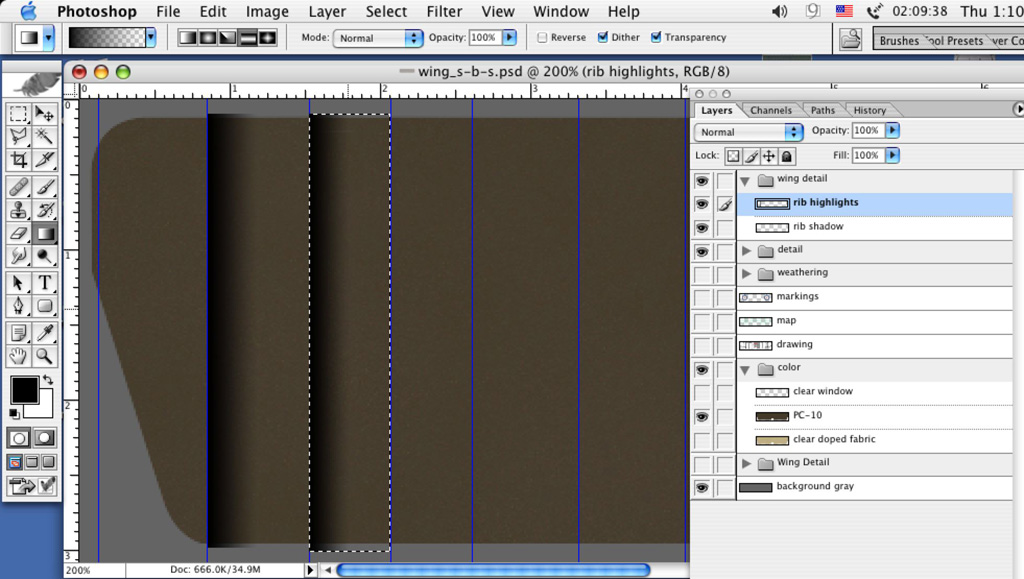Select the Brush tool
Viewport: 1024px width, 579px height.
point(44,187)
